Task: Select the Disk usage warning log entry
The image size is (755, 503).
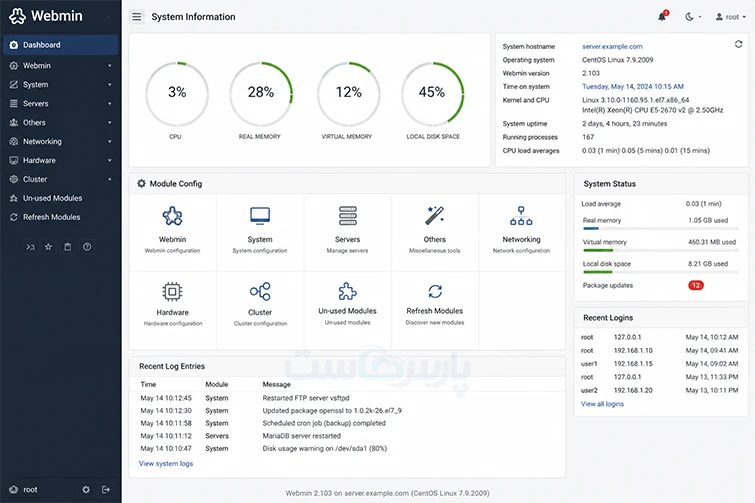Action: click(347, 448)
